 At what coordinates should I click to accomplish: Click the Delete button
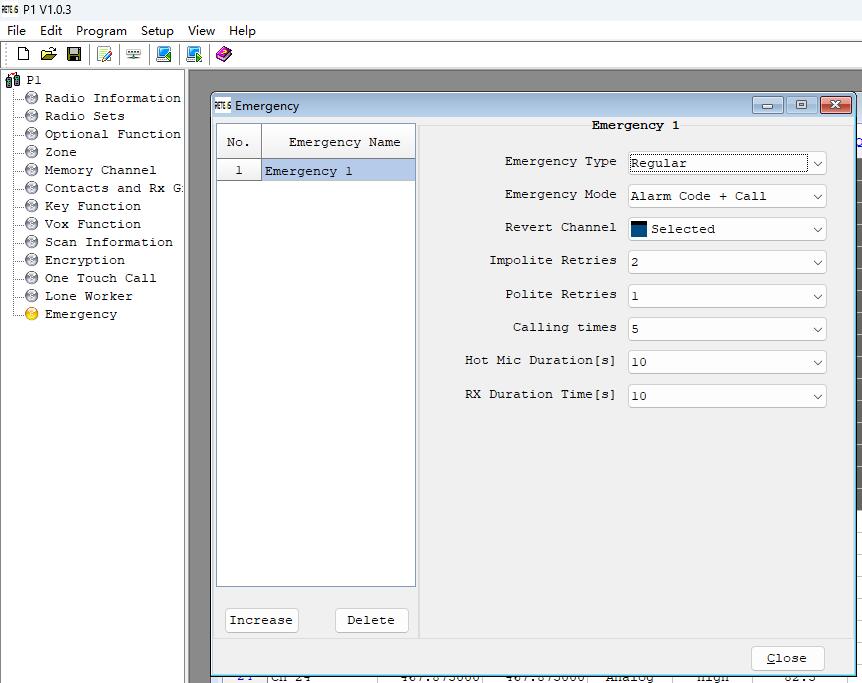371,620
